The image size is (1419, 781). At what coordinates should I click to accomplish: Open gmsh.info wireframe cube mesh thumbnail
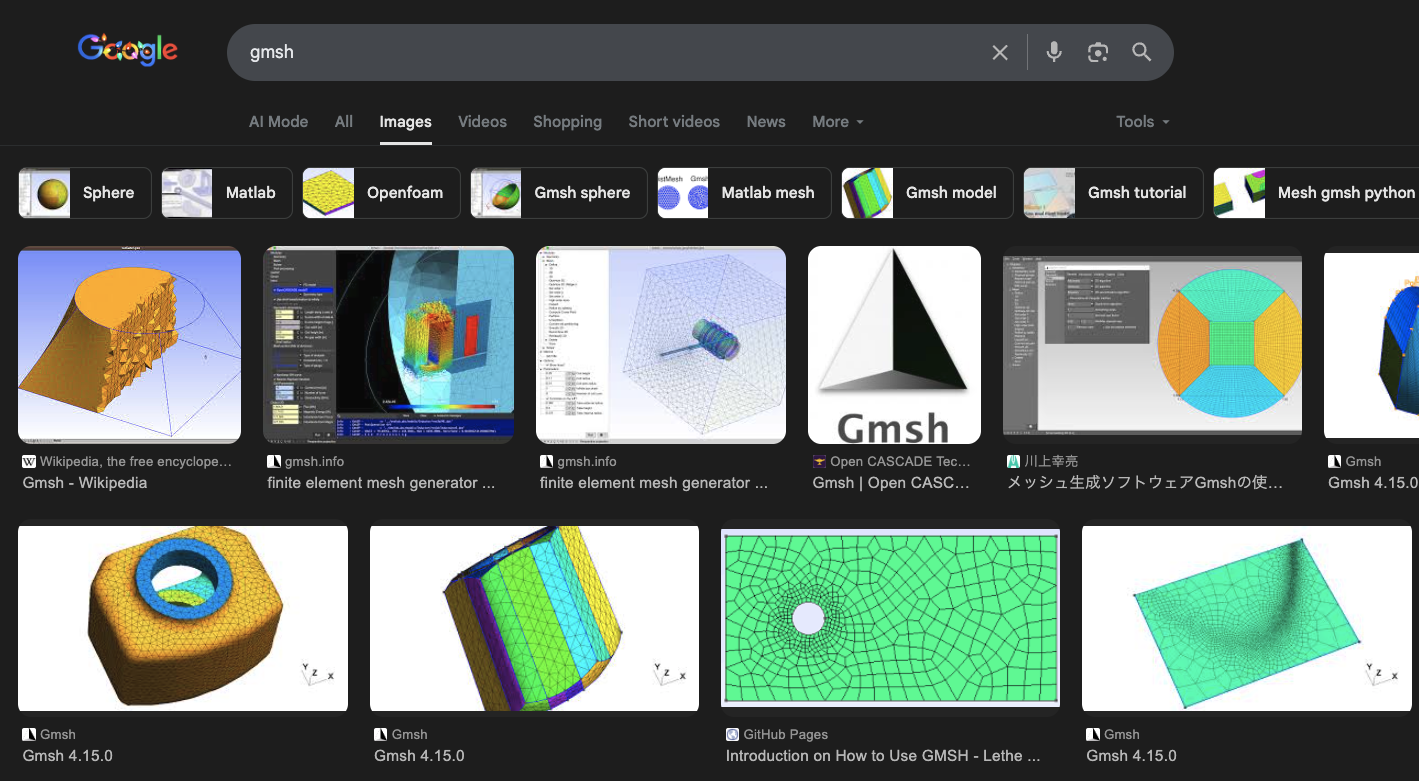point(661,345)
